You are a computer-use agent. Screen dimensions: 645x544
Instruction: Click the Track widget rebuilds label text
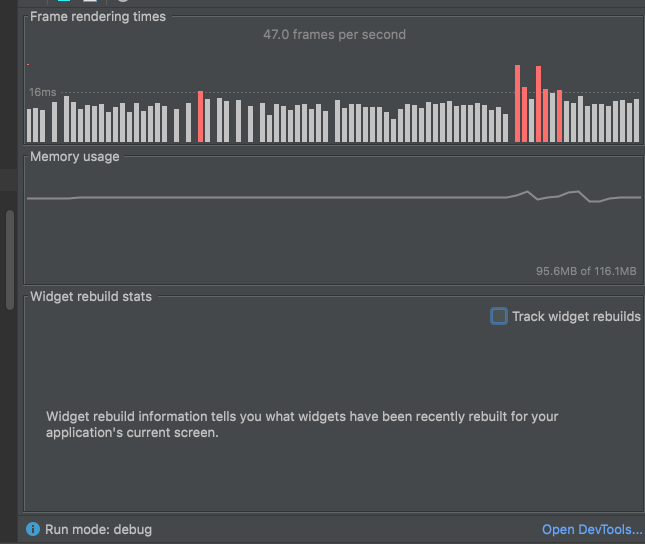576,316
